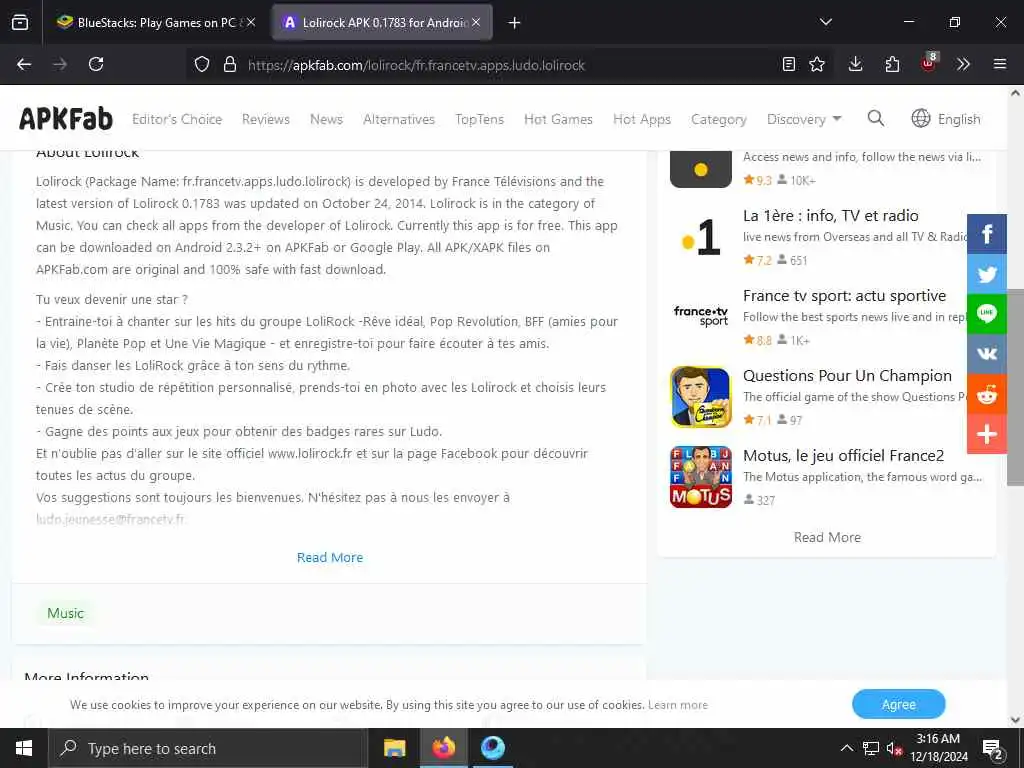Show hidden system tray icons
1024x768 pixels.
[846, 748]
